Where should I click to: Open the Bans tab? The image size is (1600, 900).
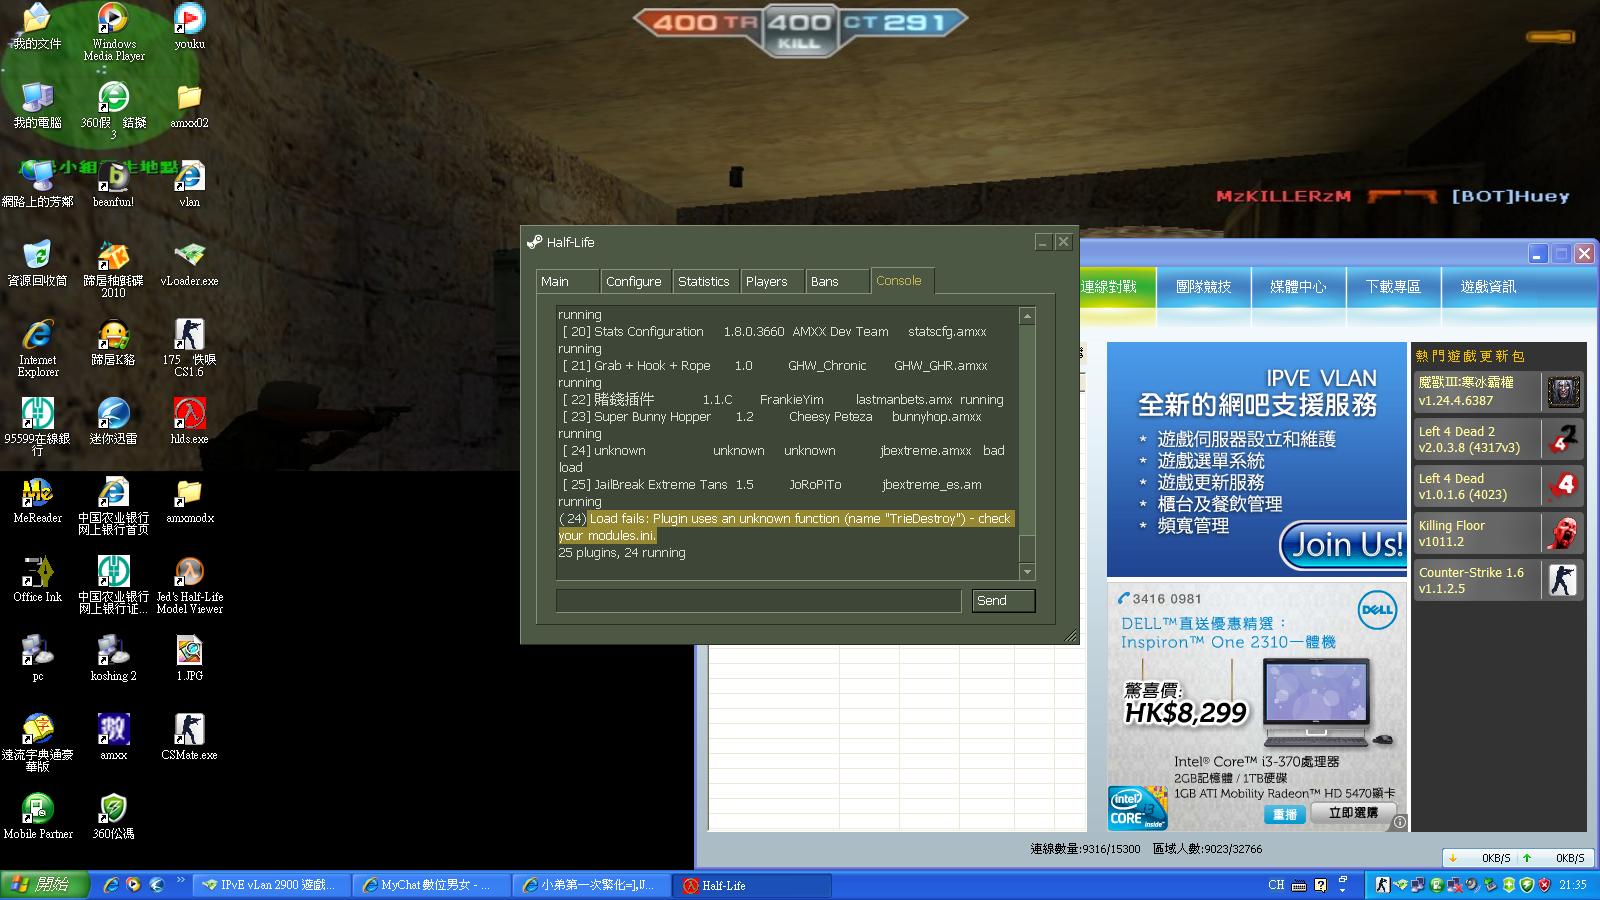[x=836, y=281]
